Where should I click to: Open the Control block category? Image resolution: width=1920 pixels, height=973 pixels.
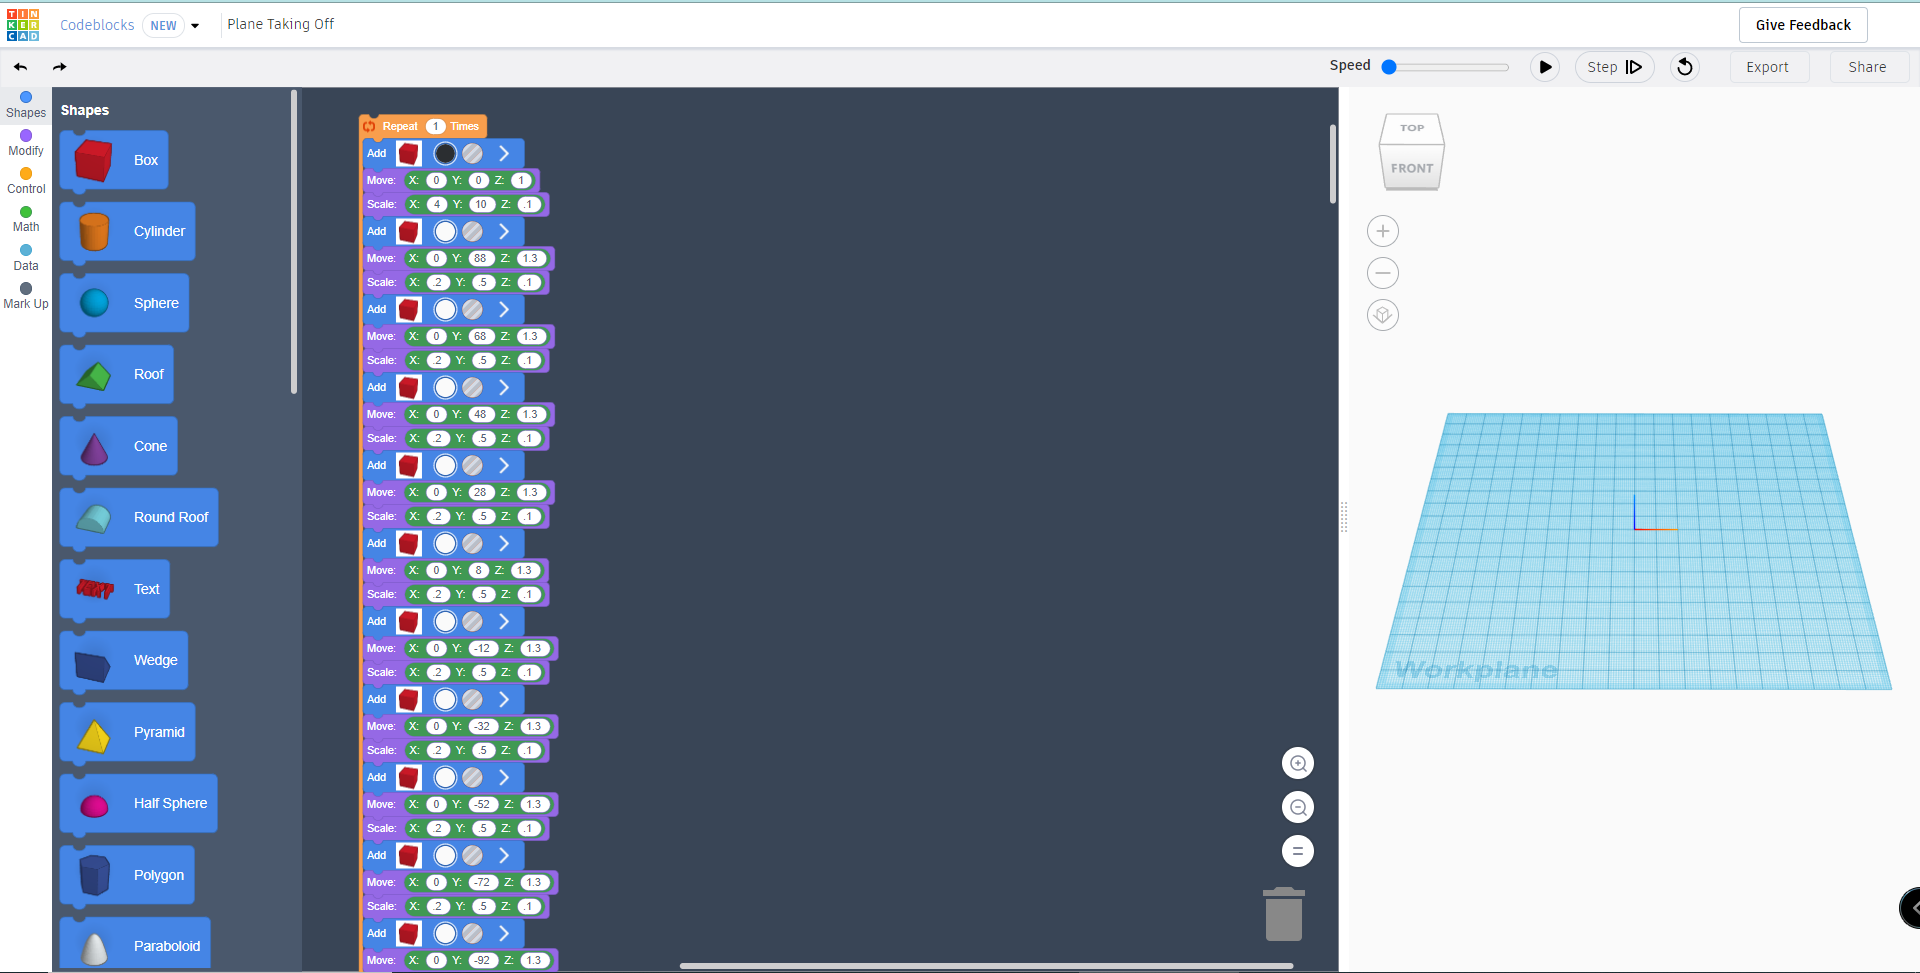tap(25, 181)
